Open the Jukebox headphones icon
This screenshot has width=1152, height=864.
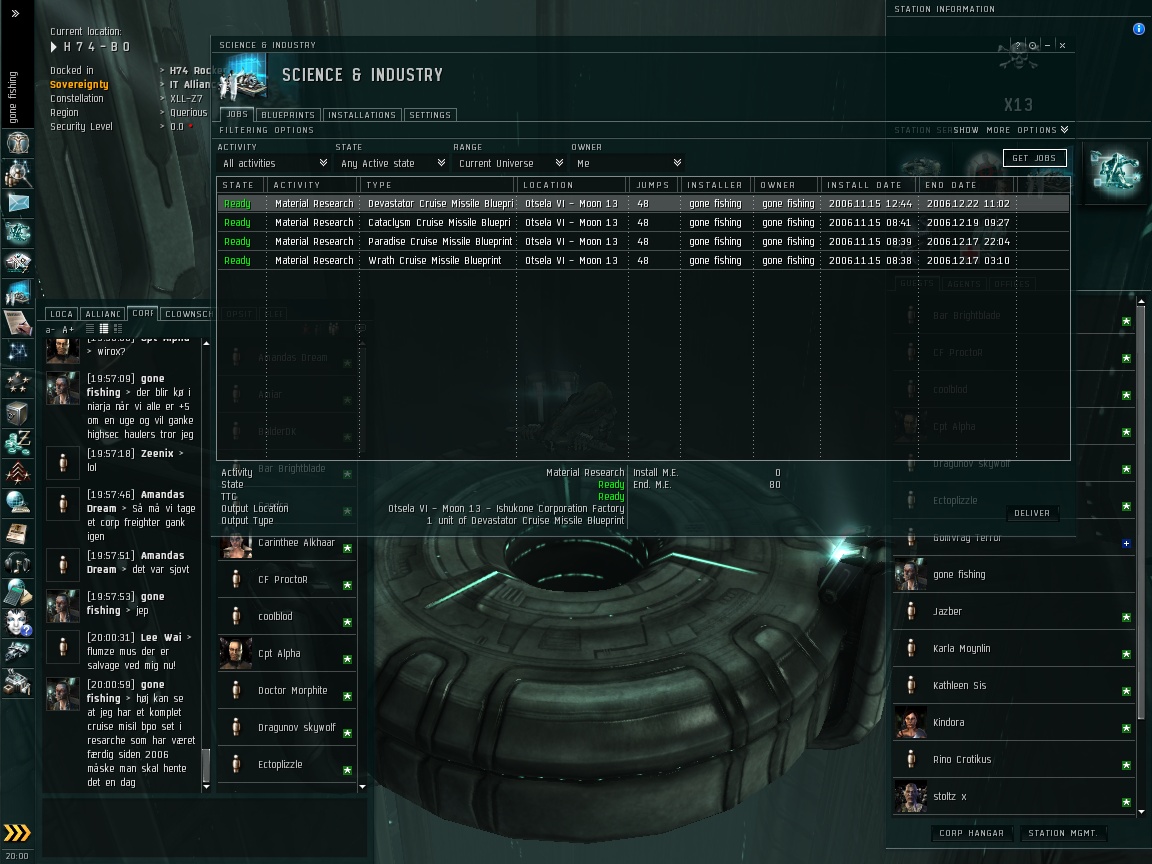click(x=18, y=563)
